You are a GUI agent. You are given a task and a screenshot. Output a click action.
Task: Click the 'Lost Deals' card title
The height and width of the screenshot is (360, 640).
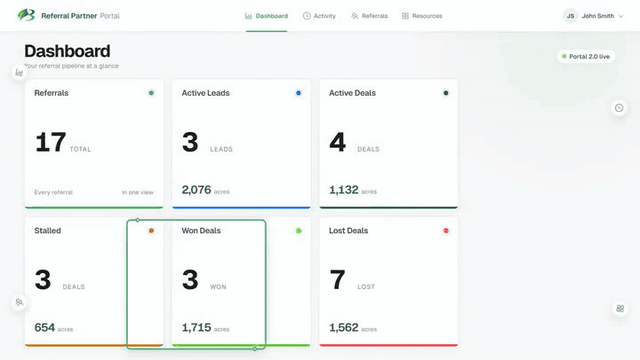pos(349,231)
